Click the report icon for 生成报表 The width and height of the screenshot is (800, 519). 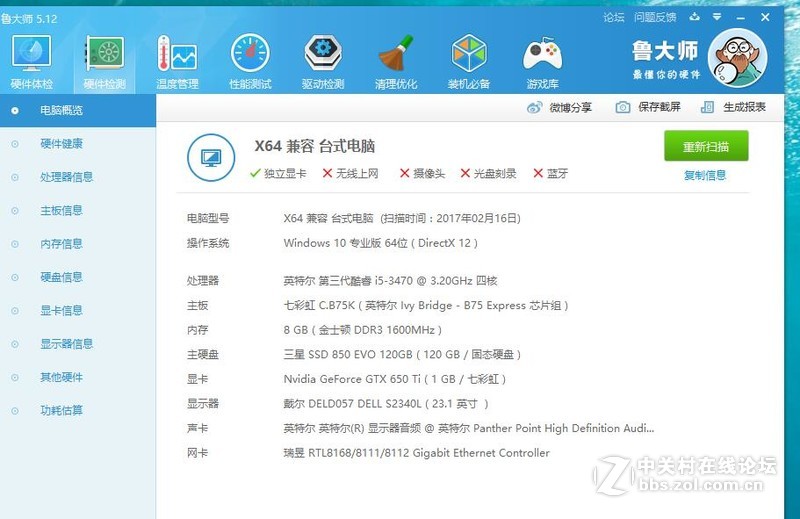click(x=707, y=107)
